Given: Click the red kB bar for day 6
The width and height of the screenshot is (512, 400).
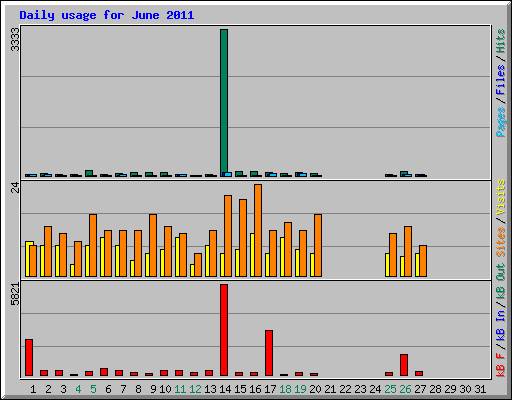Looking at the screenshot, I should tap(104, 372).
